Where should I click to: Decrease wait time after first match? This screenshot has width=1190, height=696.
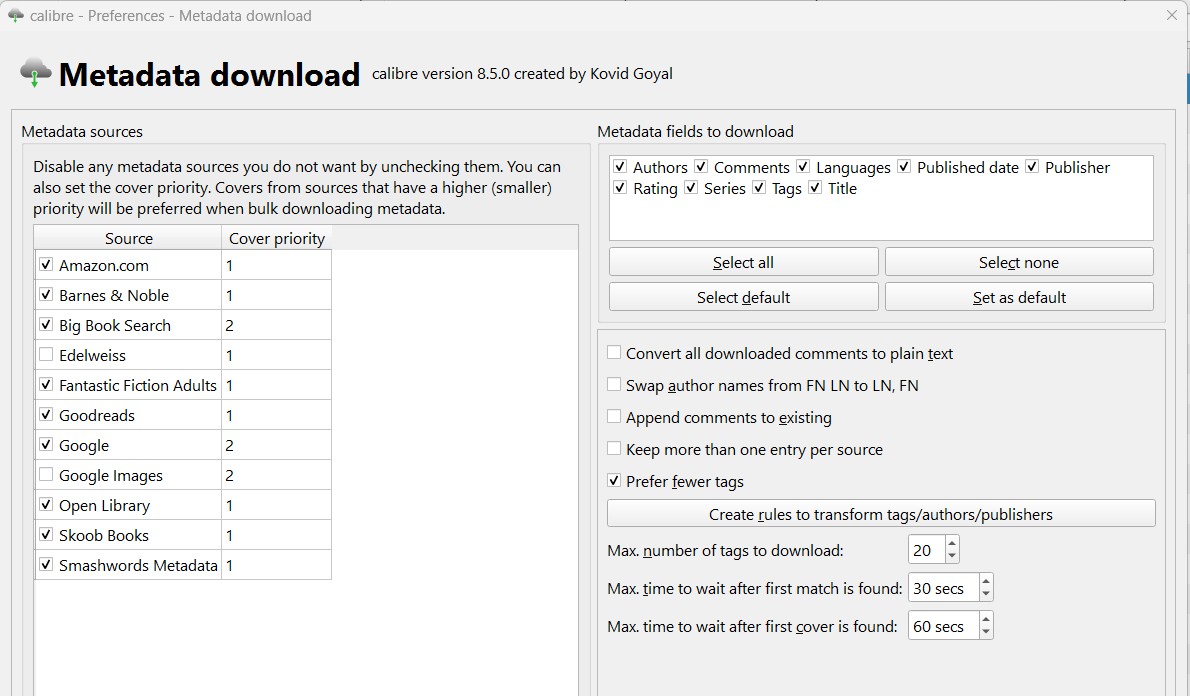coord(986,594)
